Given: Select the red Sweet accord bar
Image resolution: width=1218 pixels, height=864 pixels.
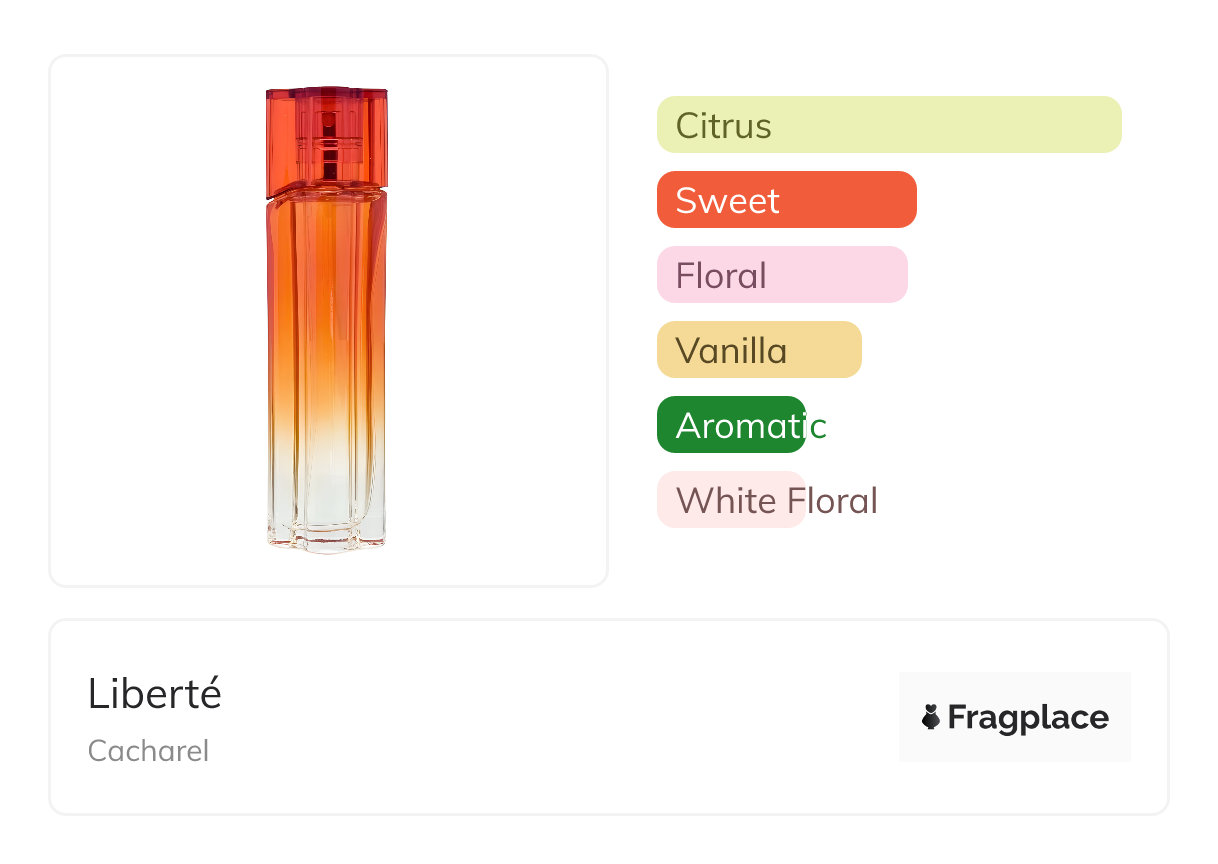Looking at the screenshot, I should click(x=786, y=200).
